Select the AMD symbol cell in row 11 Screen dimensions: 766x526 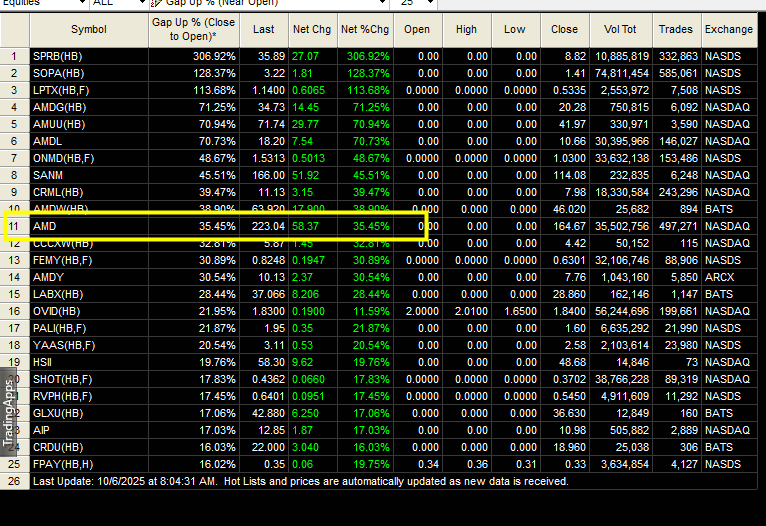pyautogui.click(x=89, y=226)
